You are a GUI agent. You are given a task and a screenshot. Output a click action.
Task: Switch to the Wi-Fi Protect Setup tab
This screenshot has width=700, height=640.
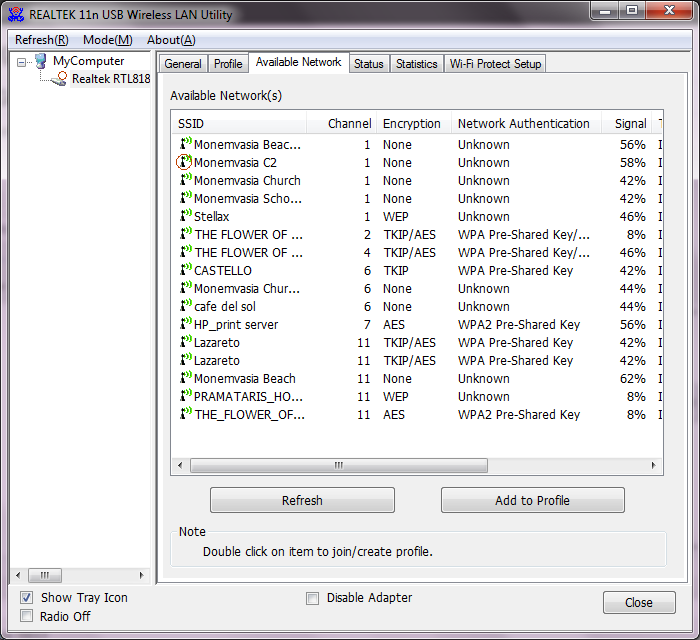click(495, 64)
